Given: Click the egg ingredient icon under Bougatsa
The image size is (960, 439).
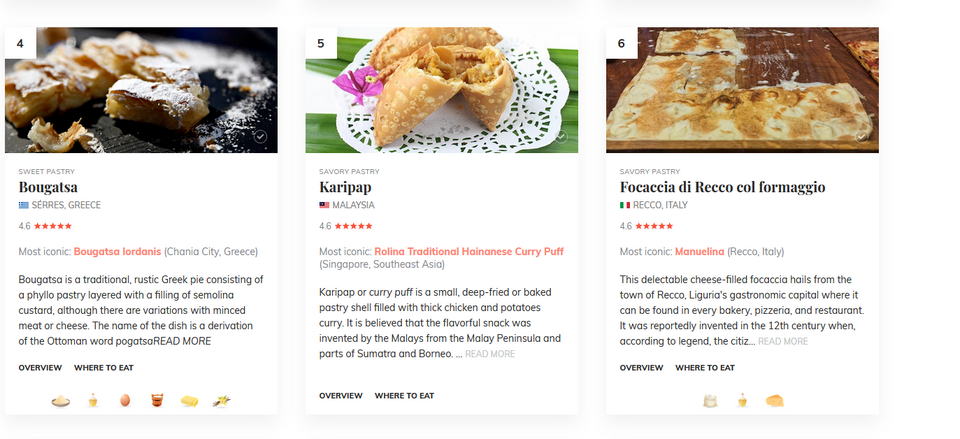Looking at the screenshot, I should pos(125,400).
